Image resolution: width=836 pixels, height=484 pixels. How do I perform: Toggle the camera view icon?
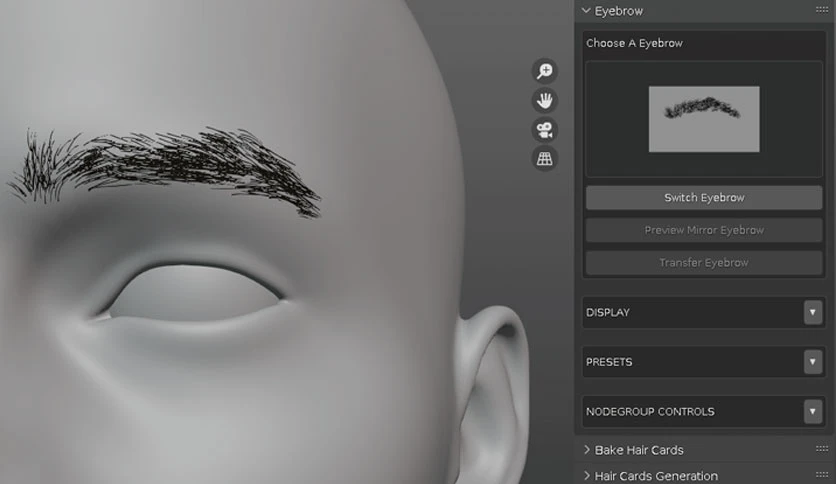(x=544, y=130)
